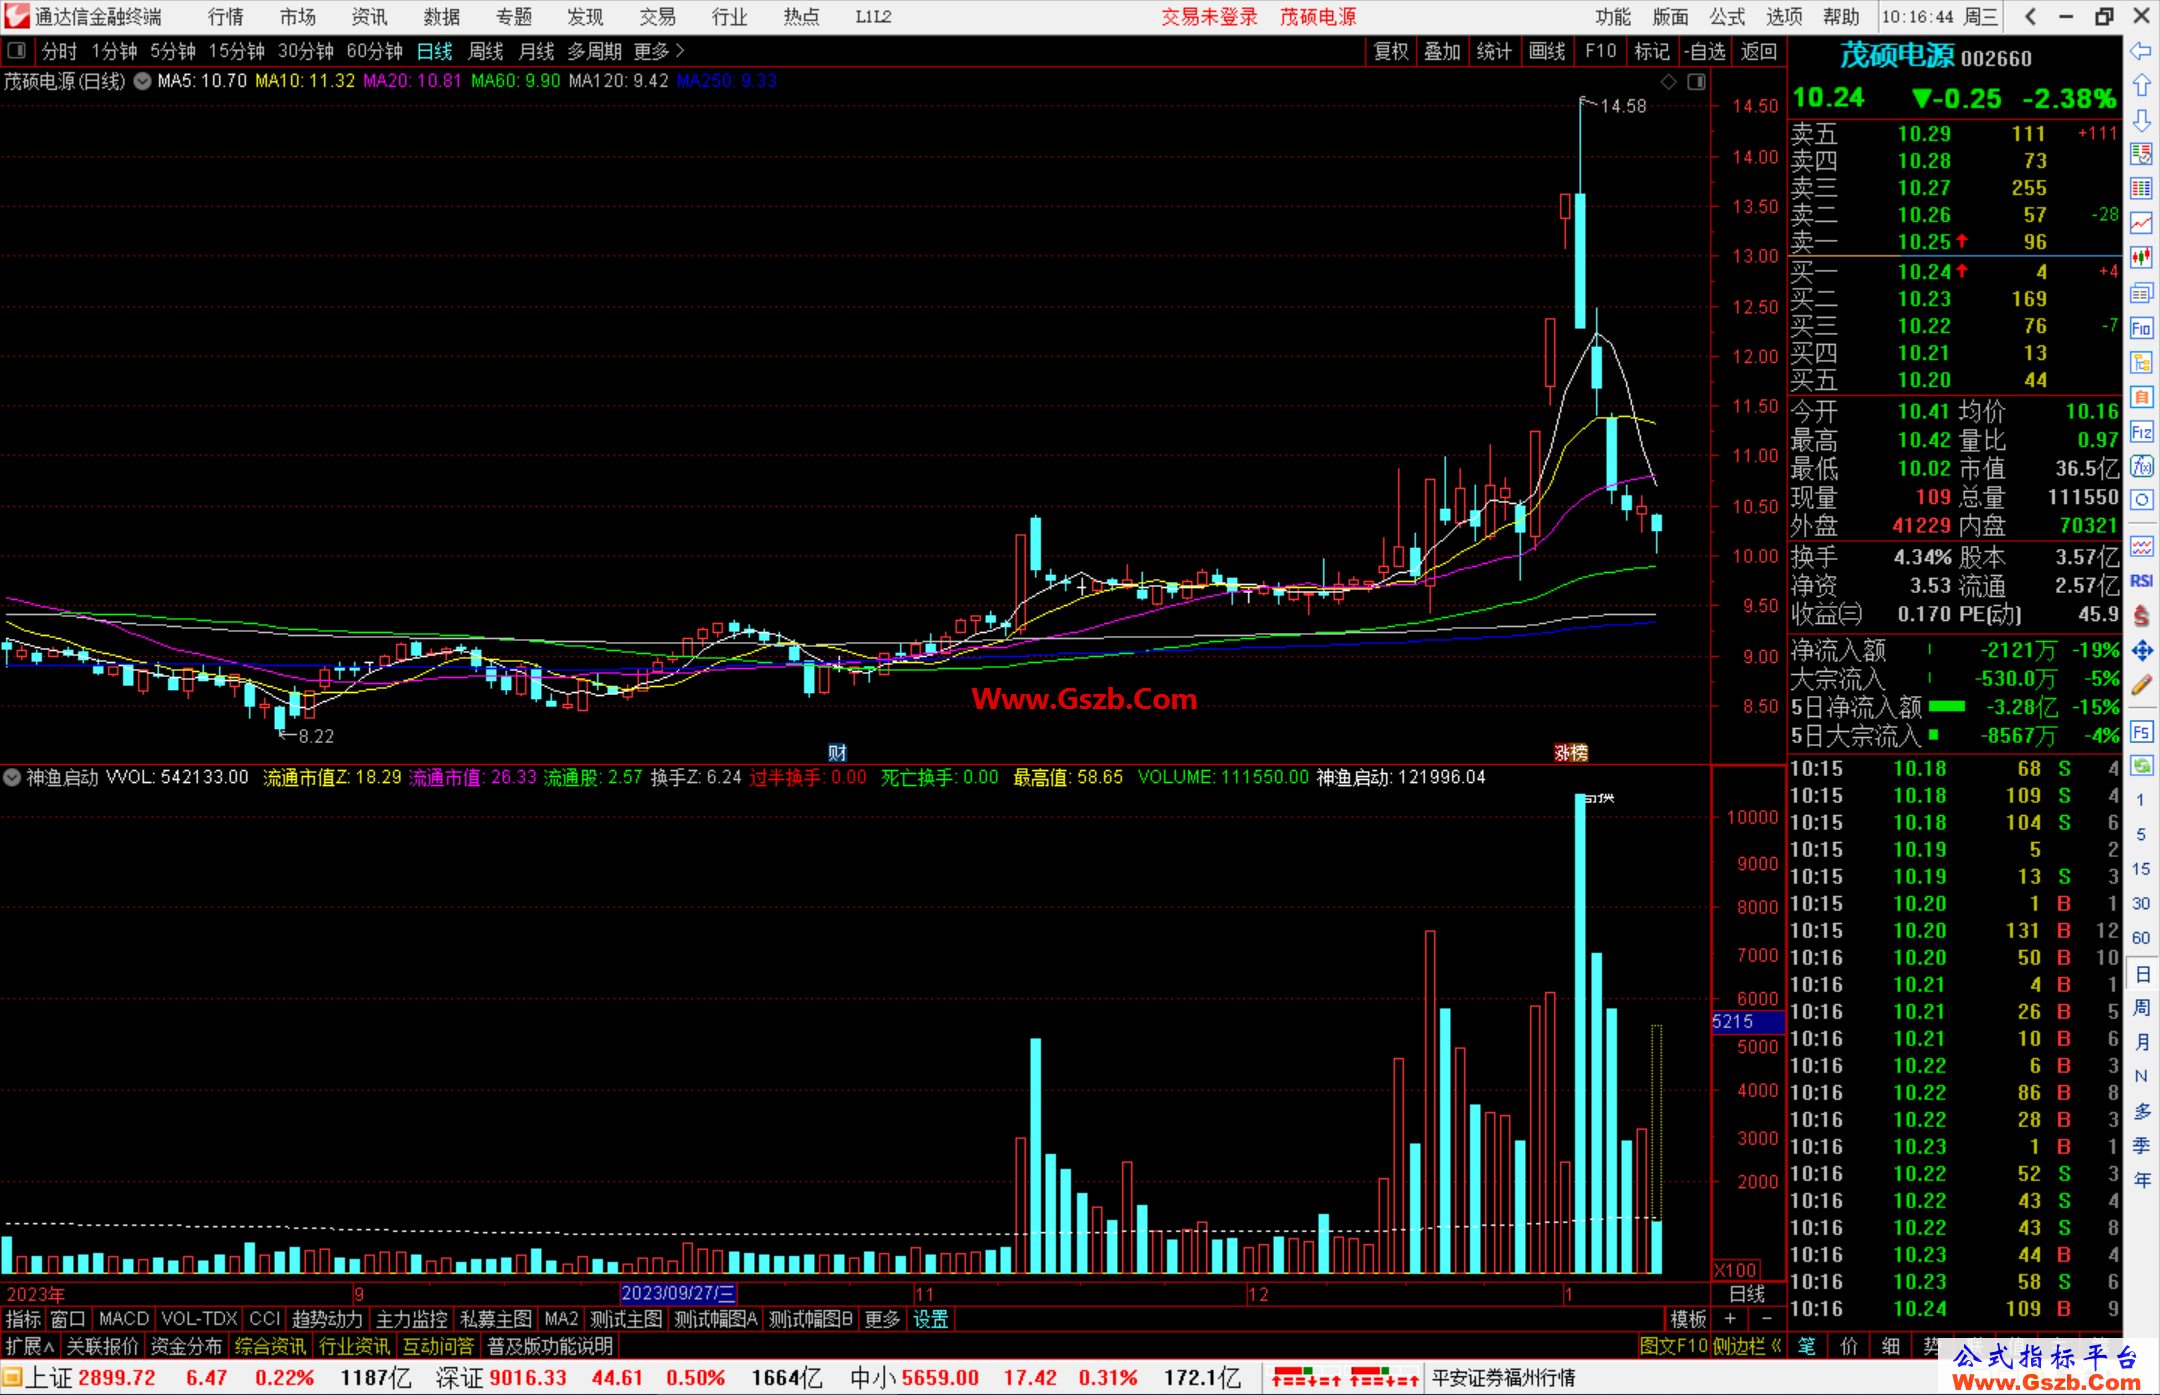Select the four-way move arrows sidebar icon
The height and width of the screenshot is (1395, 2160).
[2141, 651]
